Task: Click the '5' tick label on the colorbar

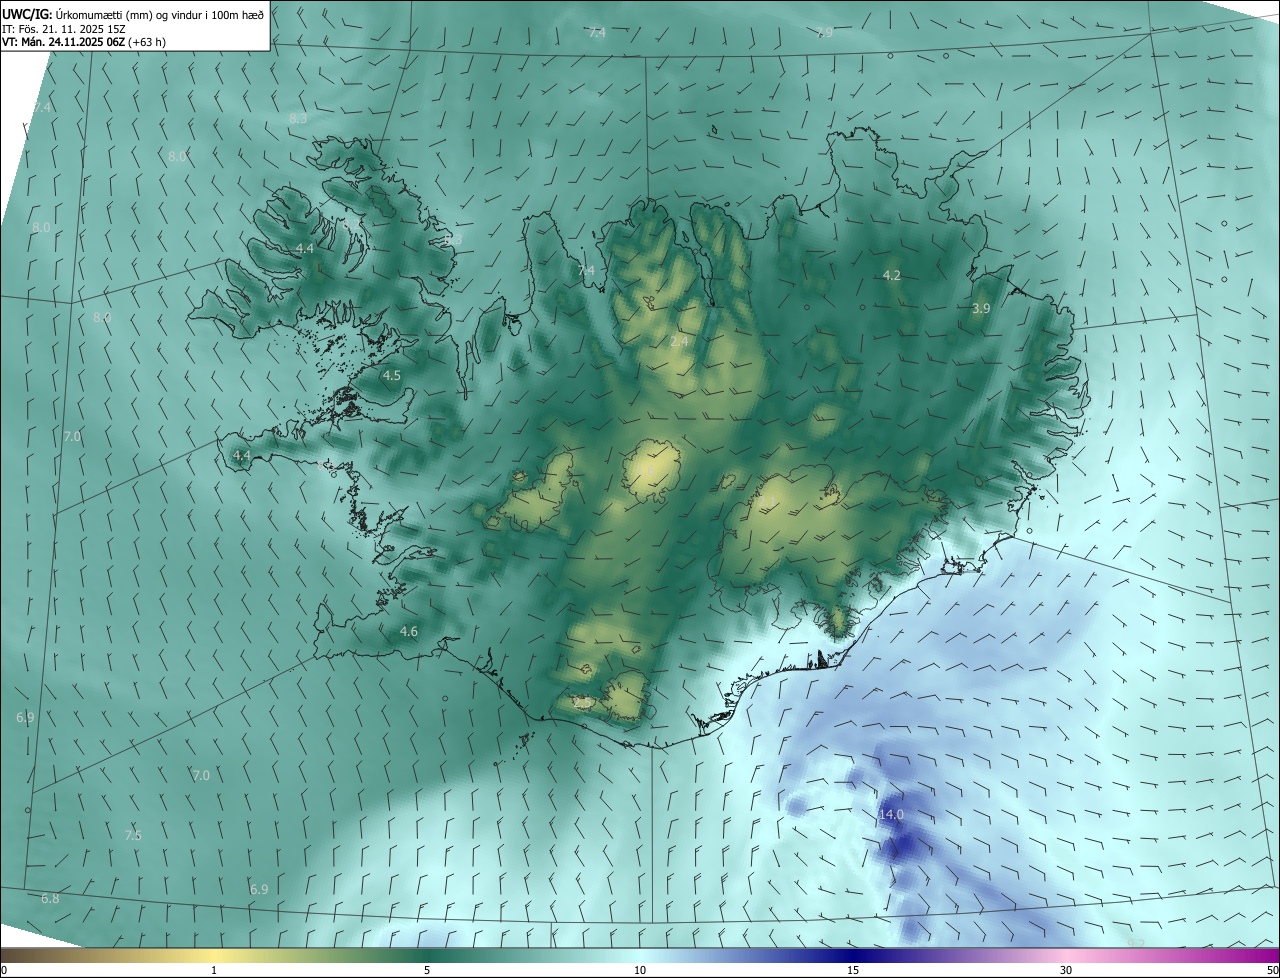Action: [x=427, y=970]
